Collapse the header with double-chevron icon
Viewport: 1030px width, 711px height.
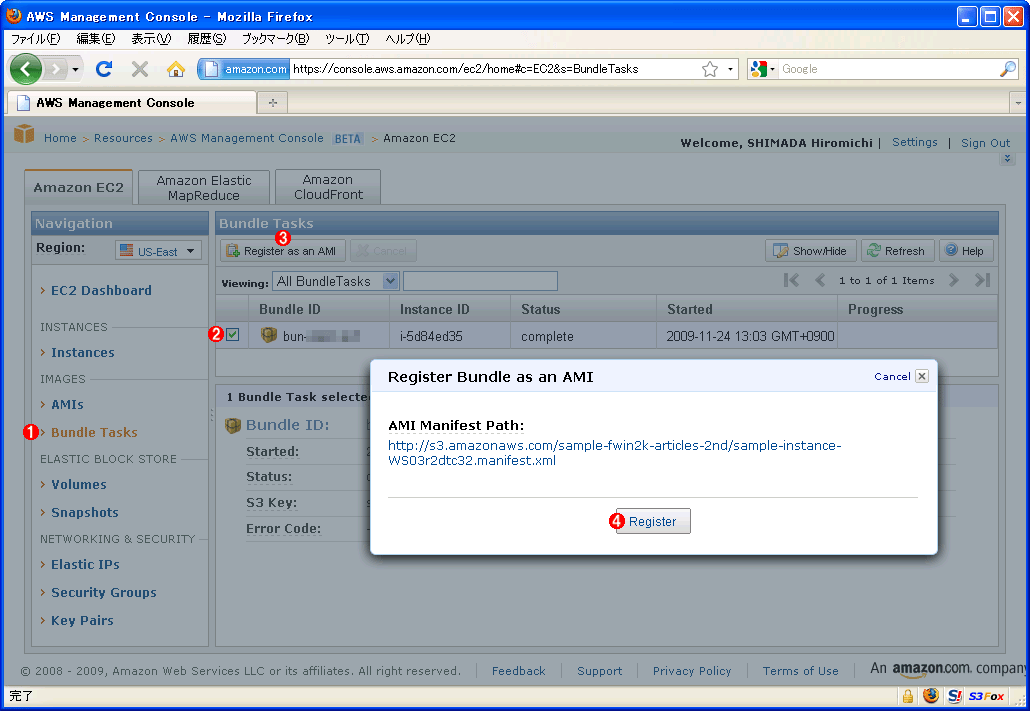1007,158
